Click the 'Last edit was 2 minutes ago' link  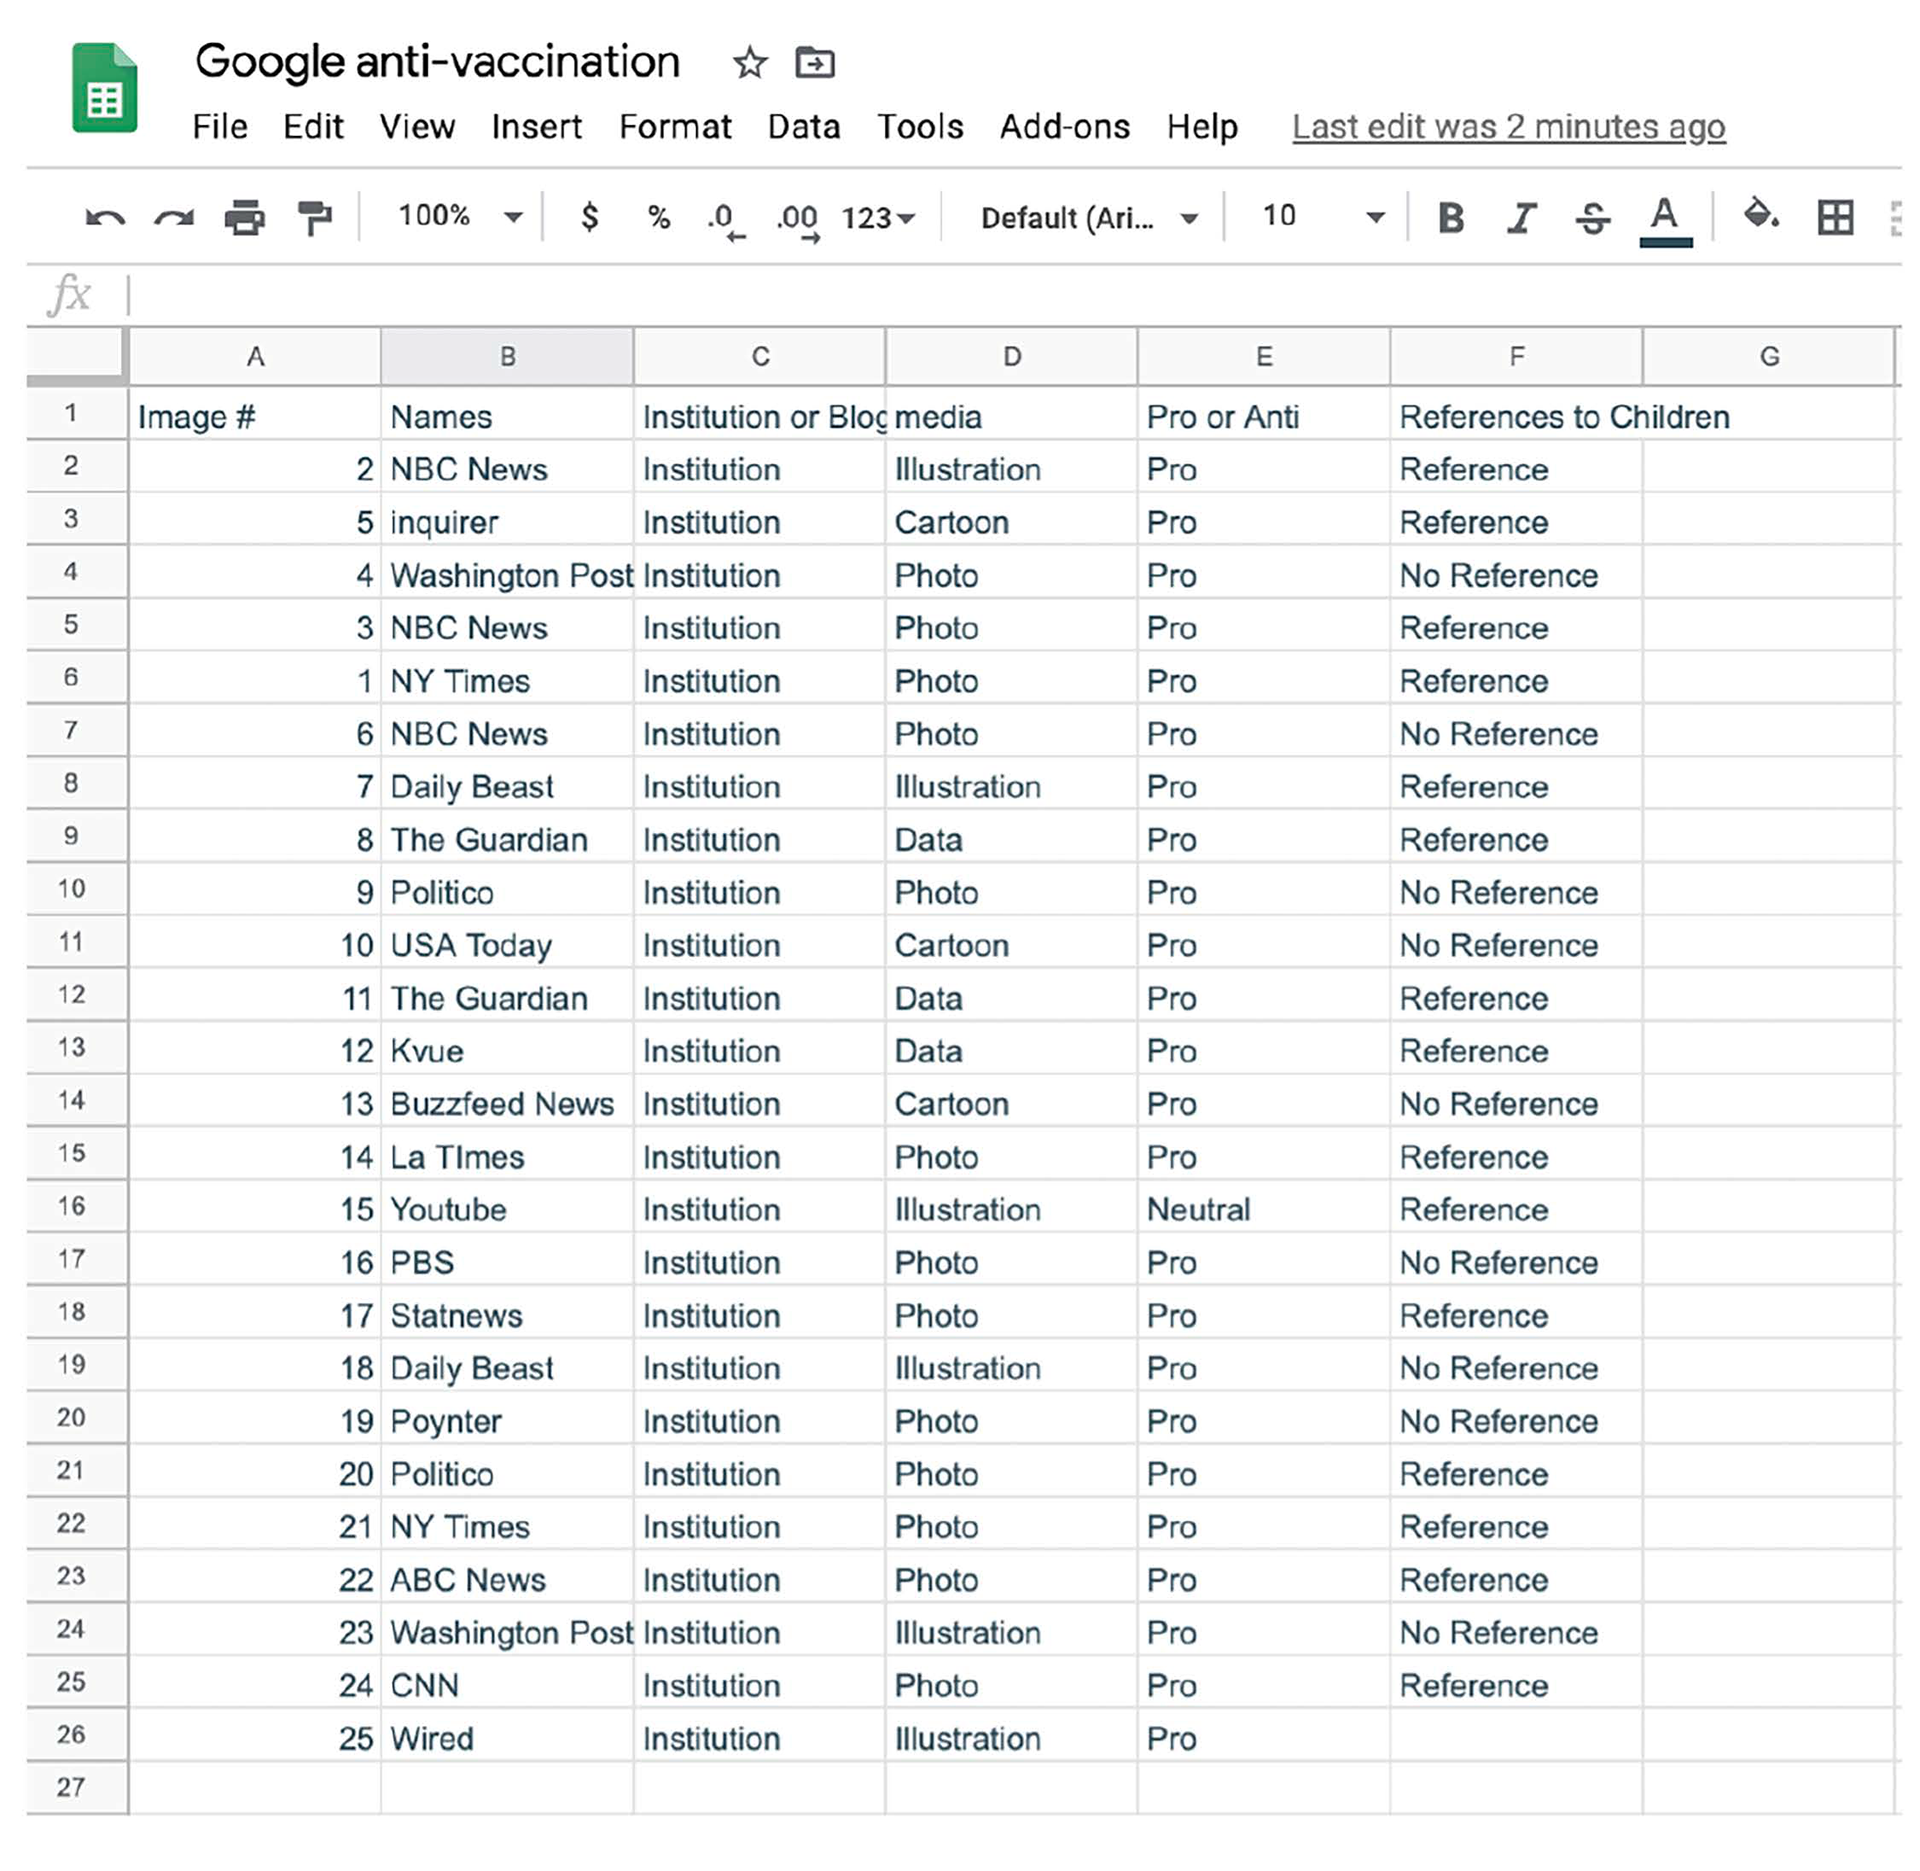click(1508, 127)
